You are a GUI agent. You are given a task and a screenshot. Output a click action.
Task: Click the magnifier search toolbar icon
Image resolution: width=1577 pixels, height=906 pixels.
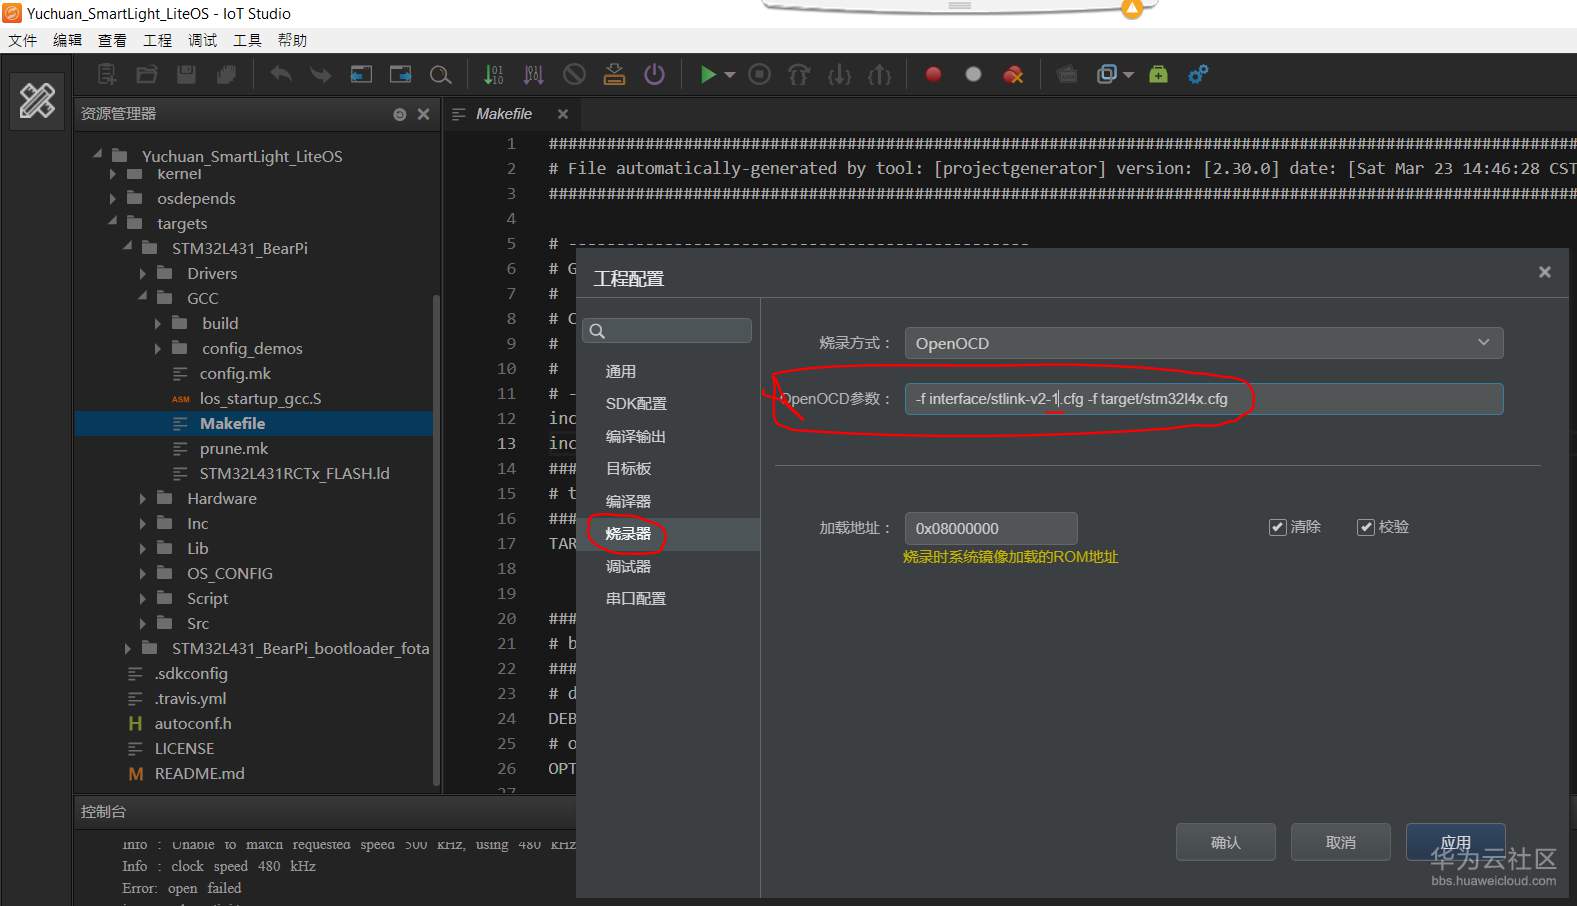tap(440, 74)
